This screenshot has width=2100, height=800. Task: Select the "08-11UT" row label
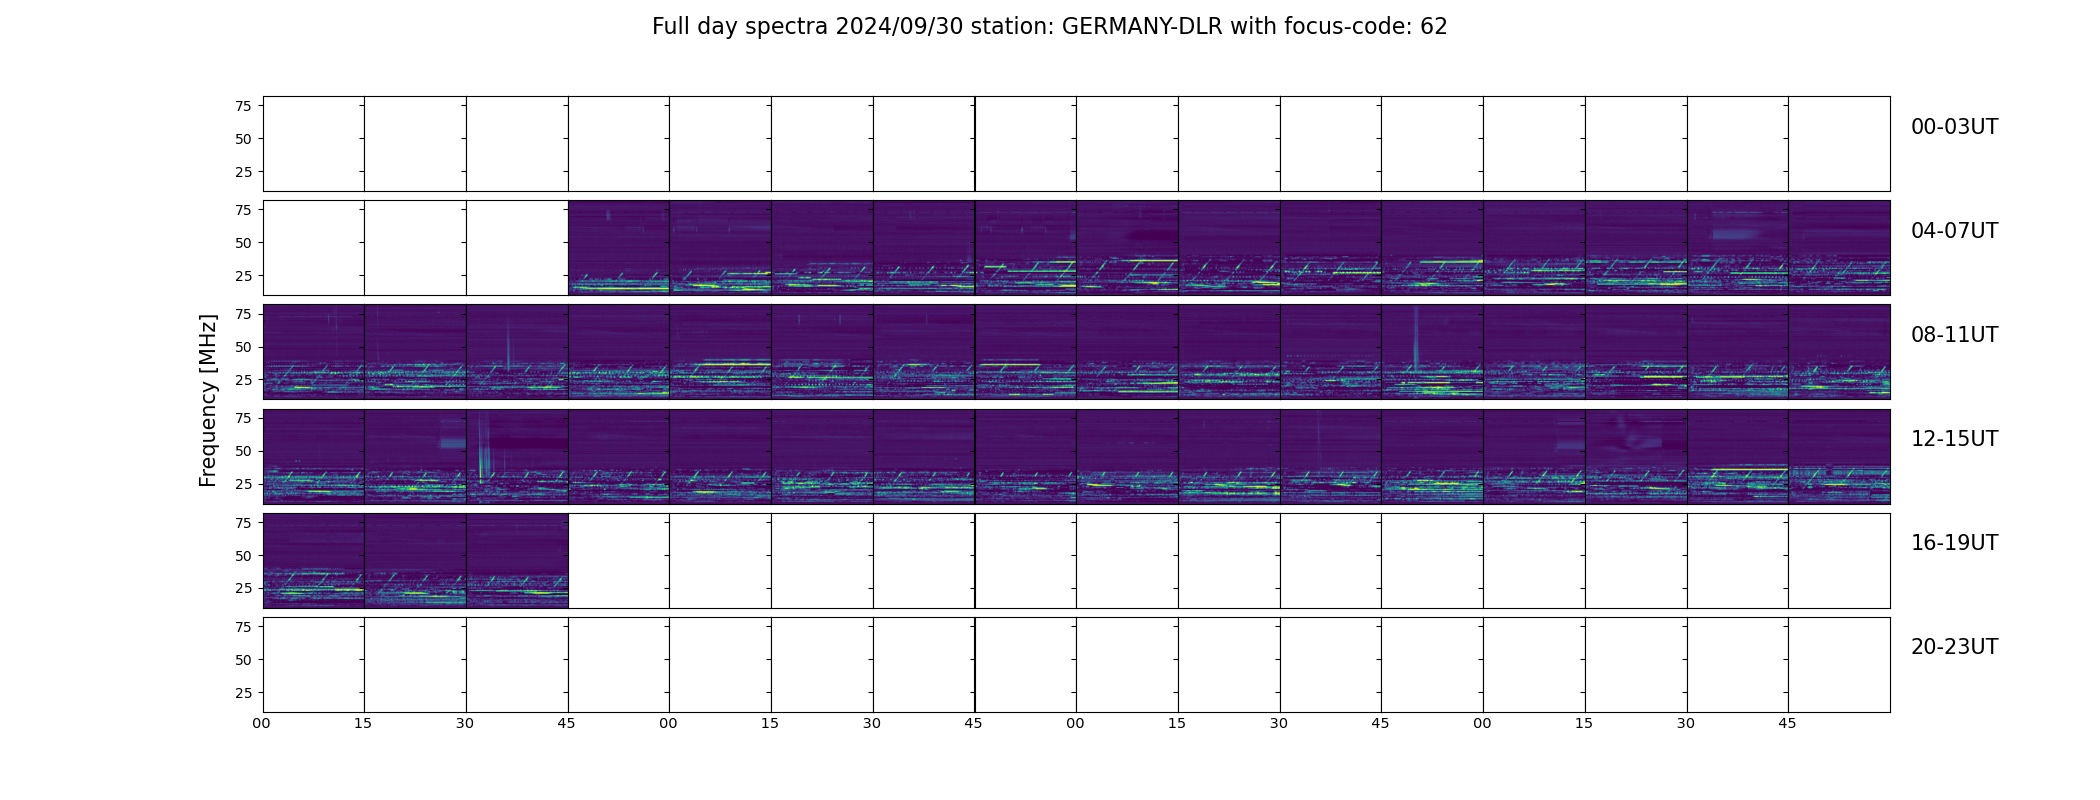point(1954,335)
